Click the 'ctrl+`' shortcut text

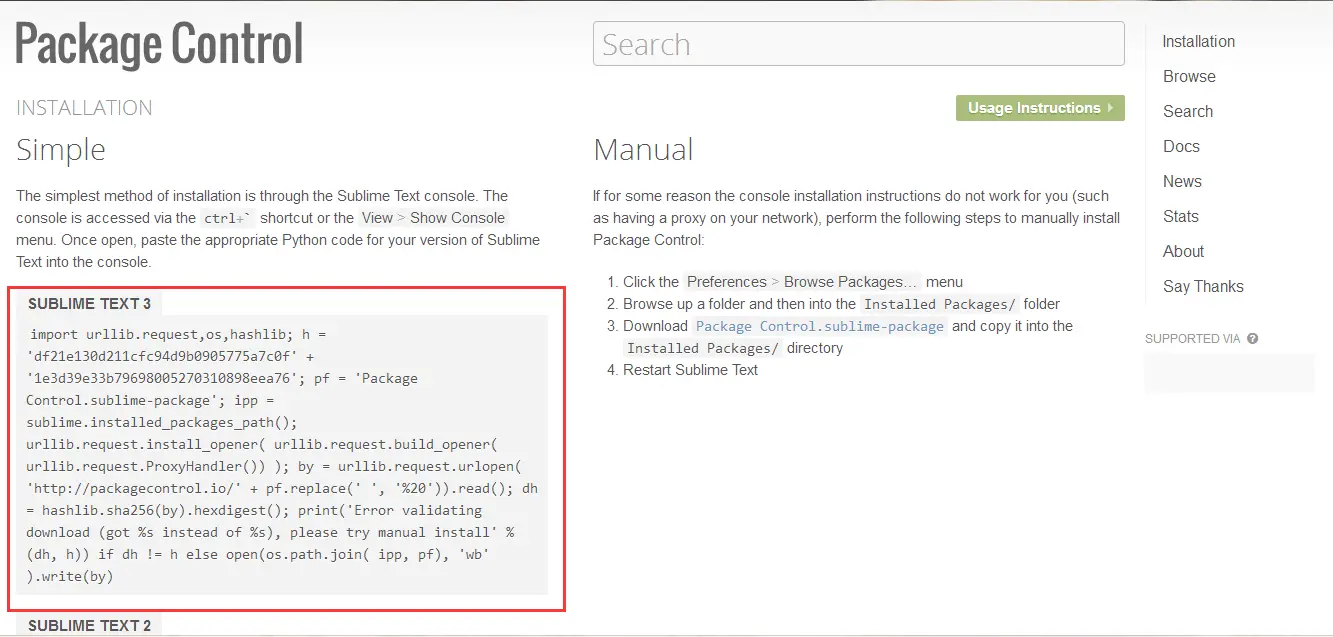pos(228,217)
